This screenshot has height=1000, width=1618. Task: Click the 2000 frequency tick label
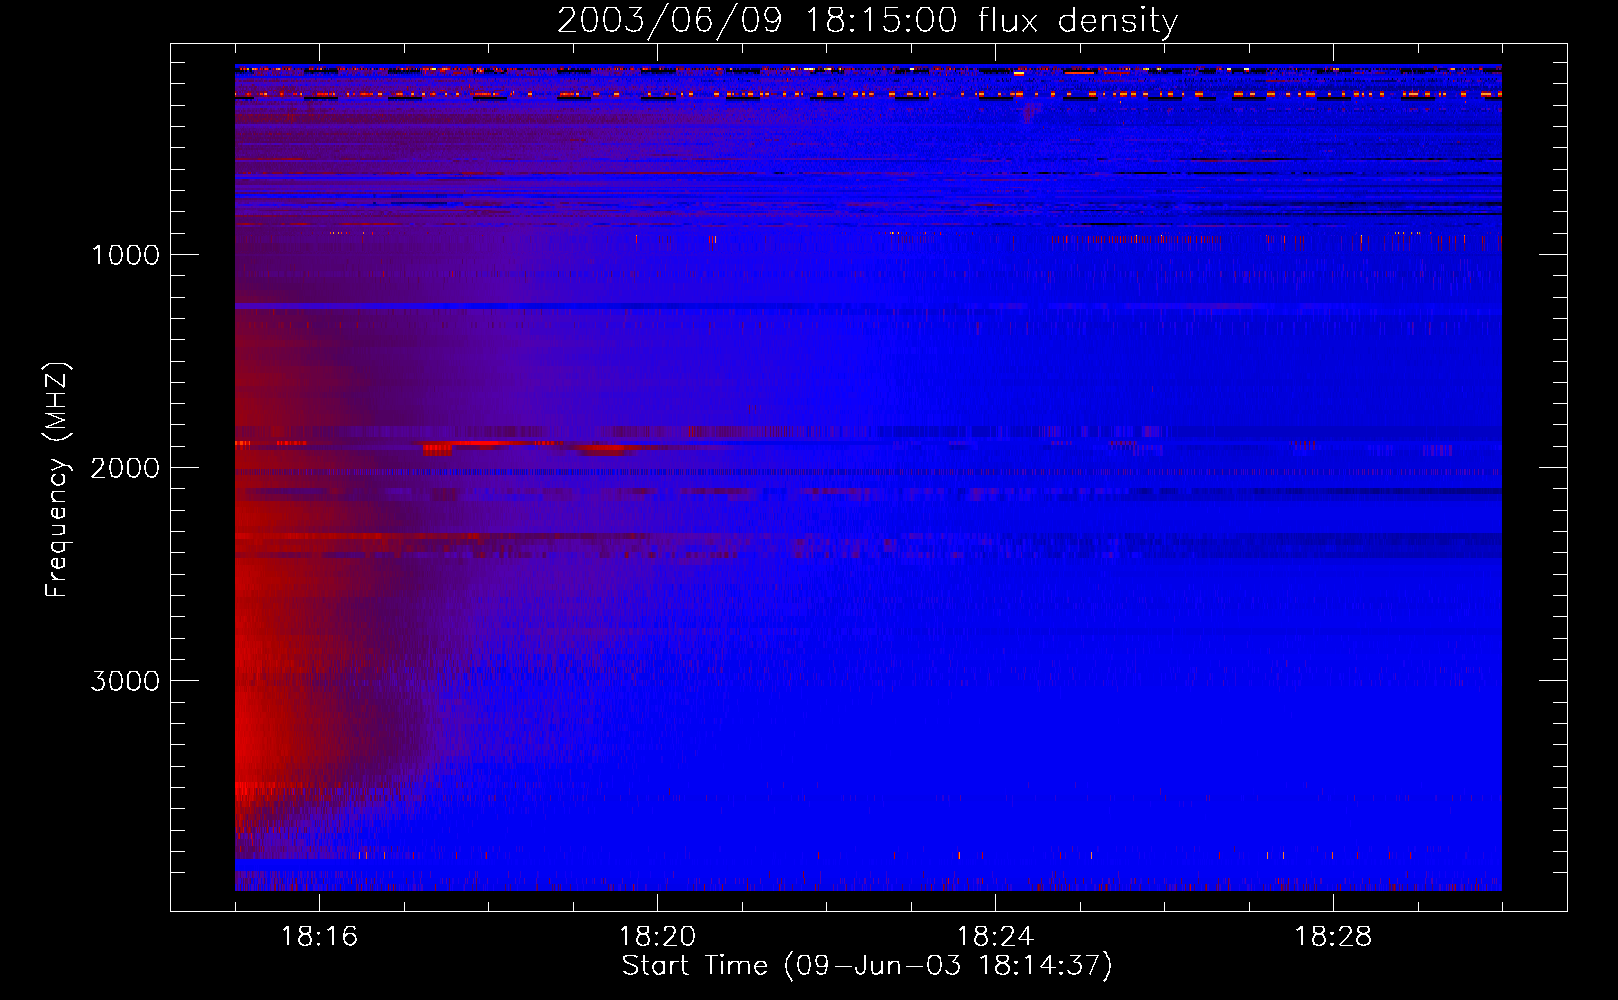point(125,468)
